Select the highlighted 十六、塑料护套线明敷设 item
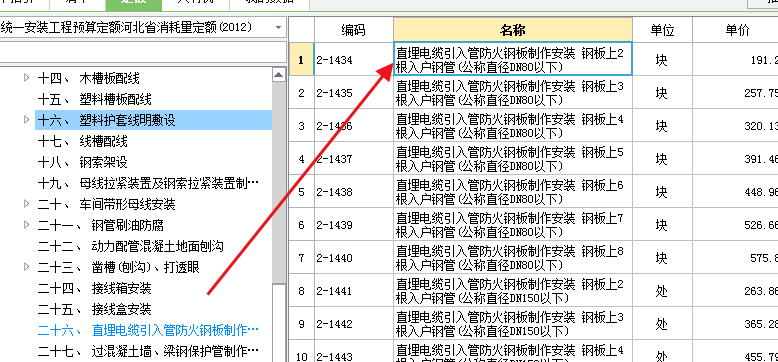Image resolution: width=778 pixels, height=362 pixels. (x=153, y=120)
